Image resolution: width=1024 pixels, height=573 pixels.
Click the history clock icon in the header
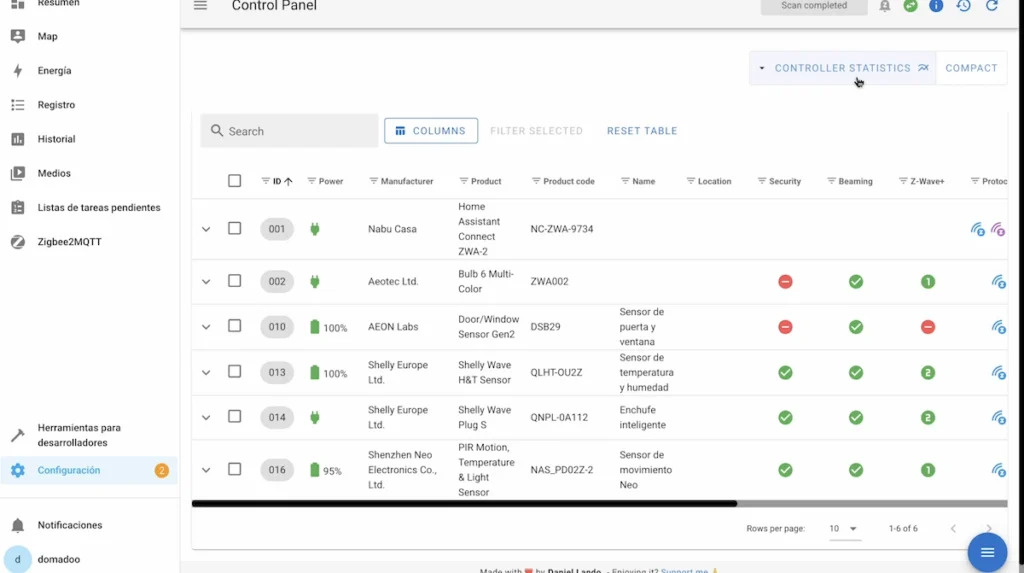(x=964, y=6)
